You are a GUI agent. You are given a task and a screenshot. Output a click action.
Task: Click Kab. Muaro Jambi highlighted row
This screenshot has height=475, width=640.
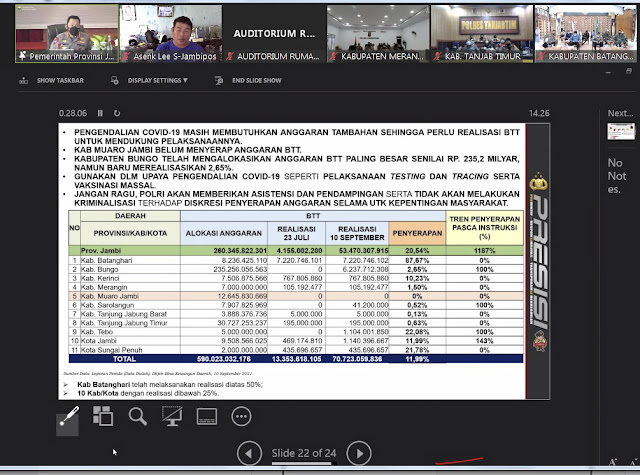coord(296,296)
